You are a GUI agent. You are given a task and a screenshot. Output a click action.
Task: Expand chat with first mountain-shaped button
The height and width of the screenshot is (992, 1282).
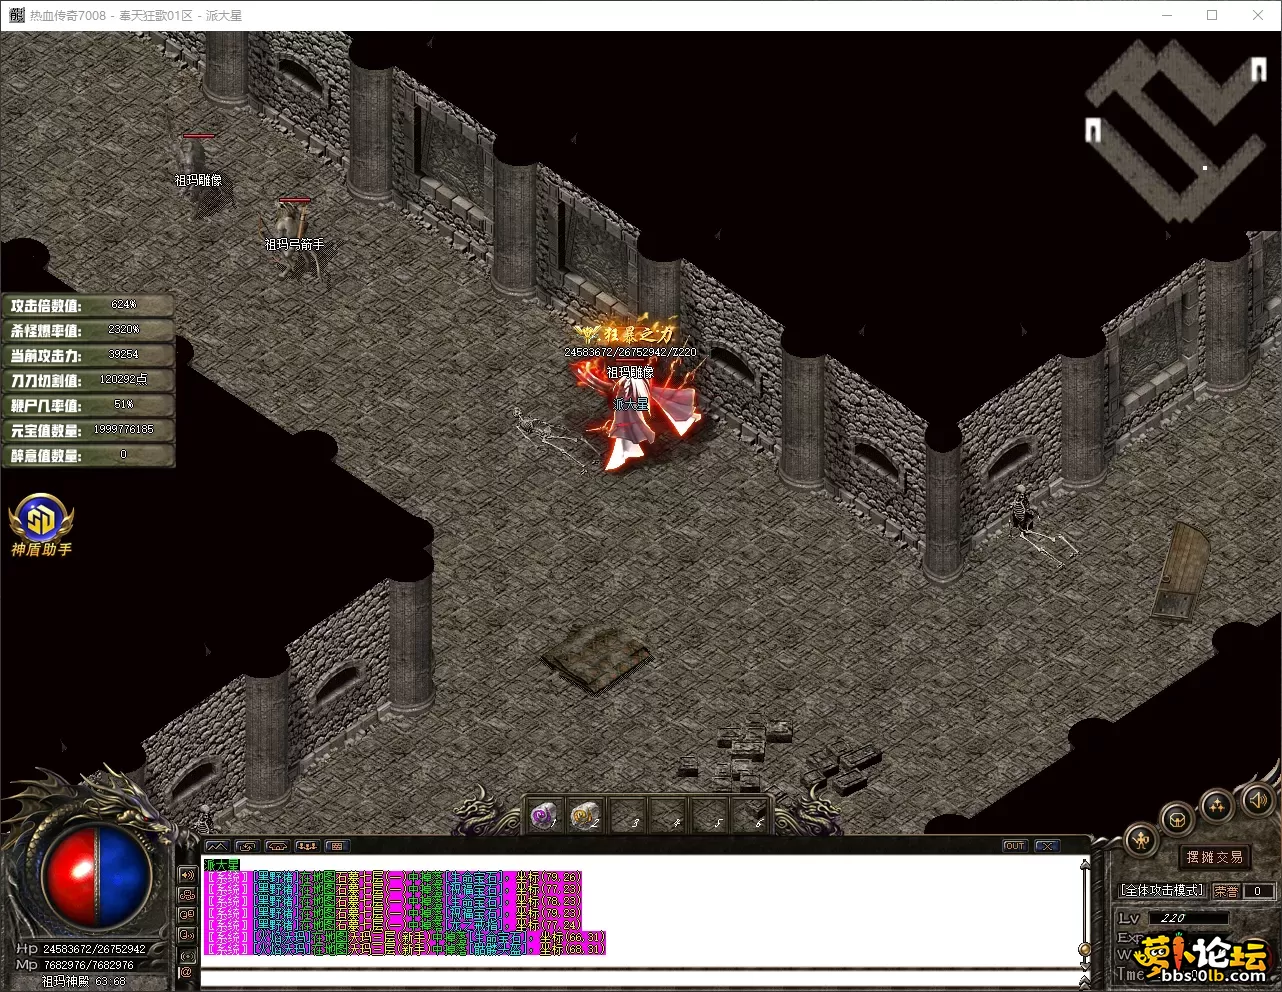pyautogui.click(x=216, y=846)
